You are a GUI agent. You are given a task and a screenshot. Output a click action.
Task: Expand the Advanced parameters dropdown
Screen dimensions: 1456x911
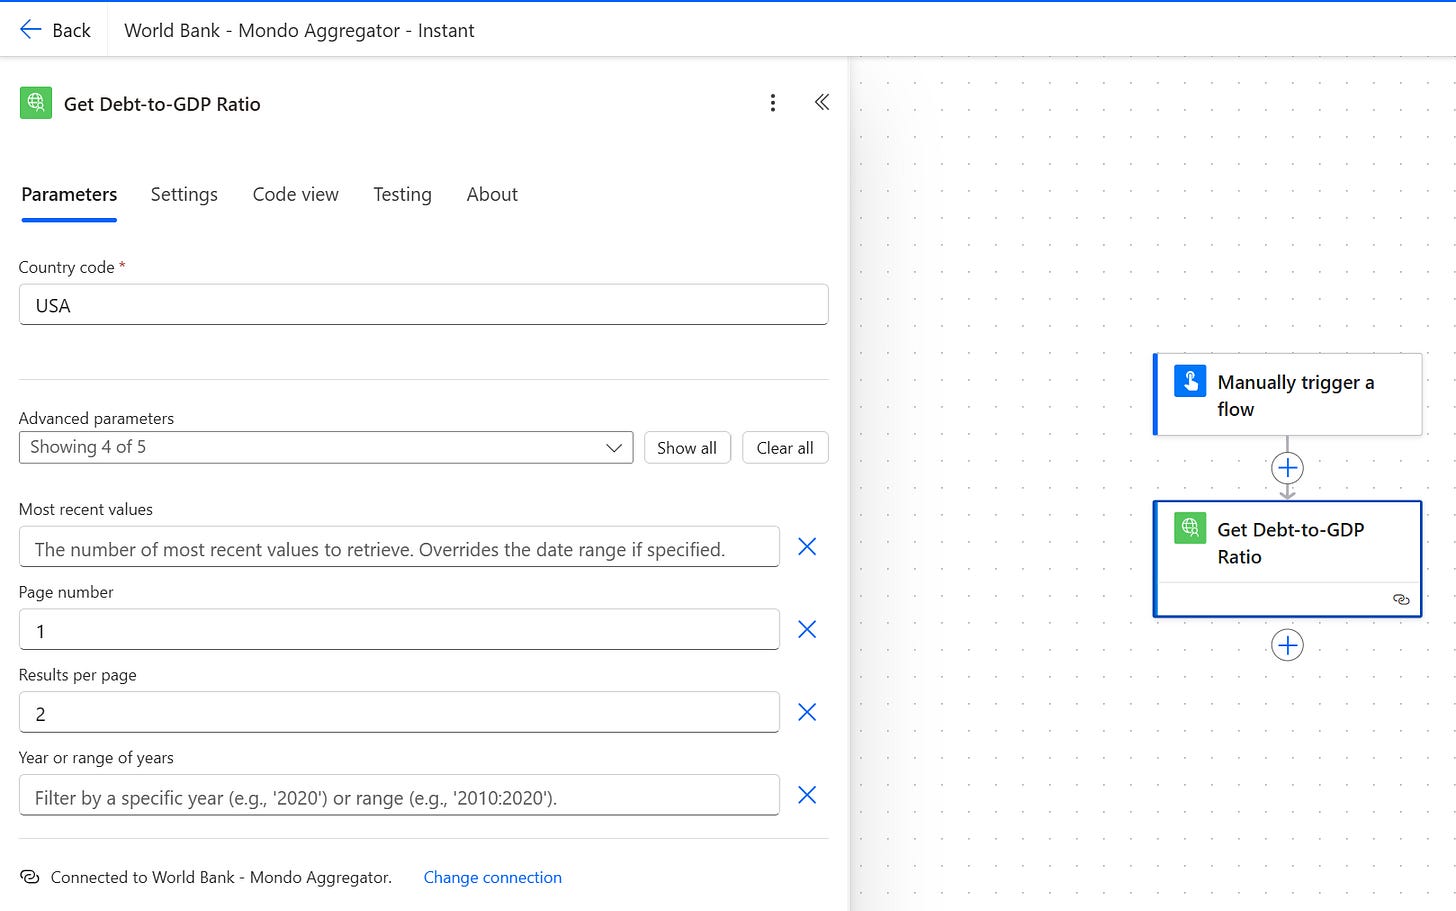pyautogui.click(x=326, y=447)
